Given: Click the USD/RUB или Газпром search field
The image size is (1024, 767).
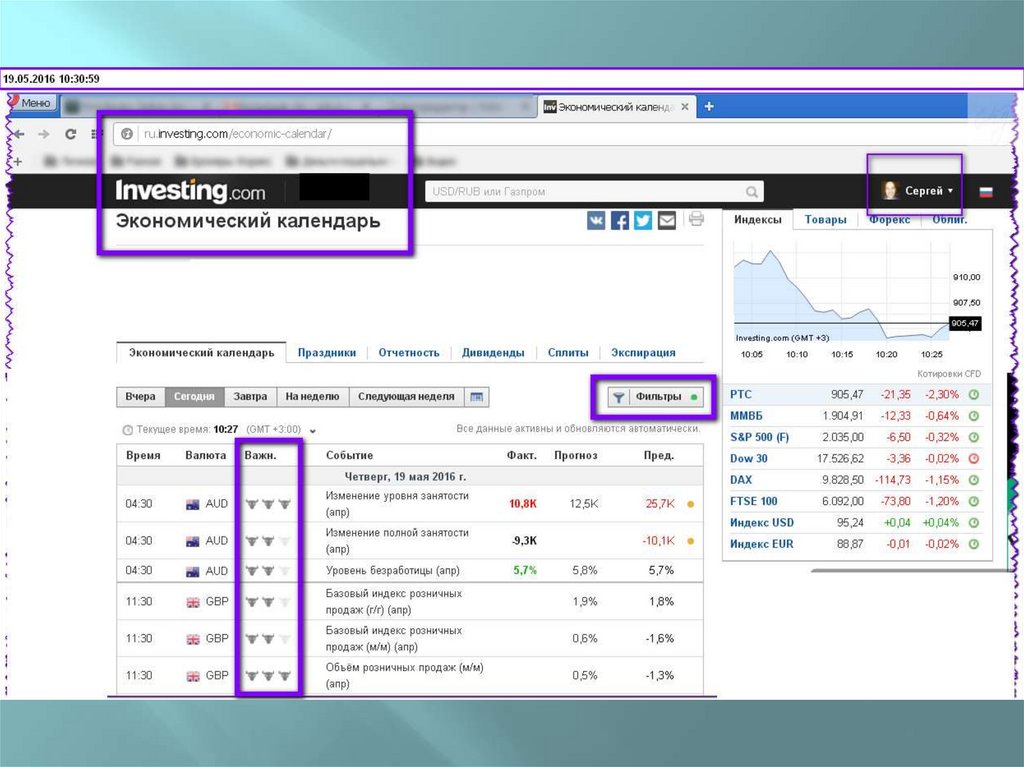Looking at the screenshot, I should click(x=585, y=192).
